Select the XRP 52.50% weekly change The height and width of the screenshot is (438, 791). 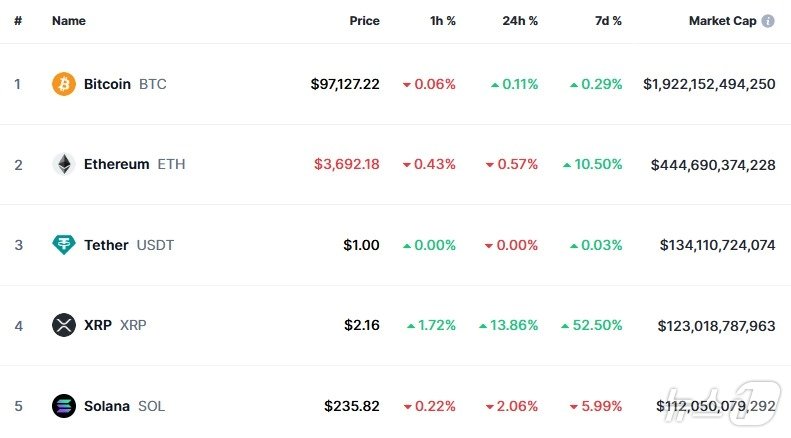tap(596, 325)
